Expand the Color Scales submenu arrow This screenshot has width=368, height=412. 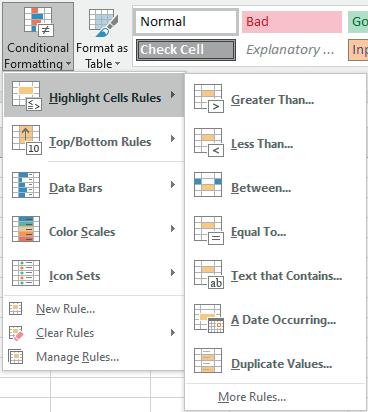coord(173,229)
